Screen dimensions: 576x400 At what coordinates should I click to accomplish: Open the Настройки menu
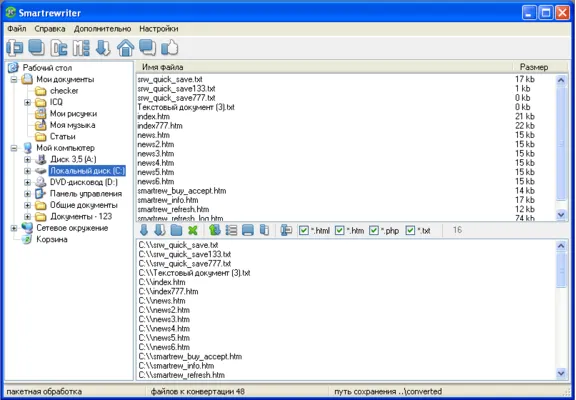pyautogui.click(x=159, y=29)
